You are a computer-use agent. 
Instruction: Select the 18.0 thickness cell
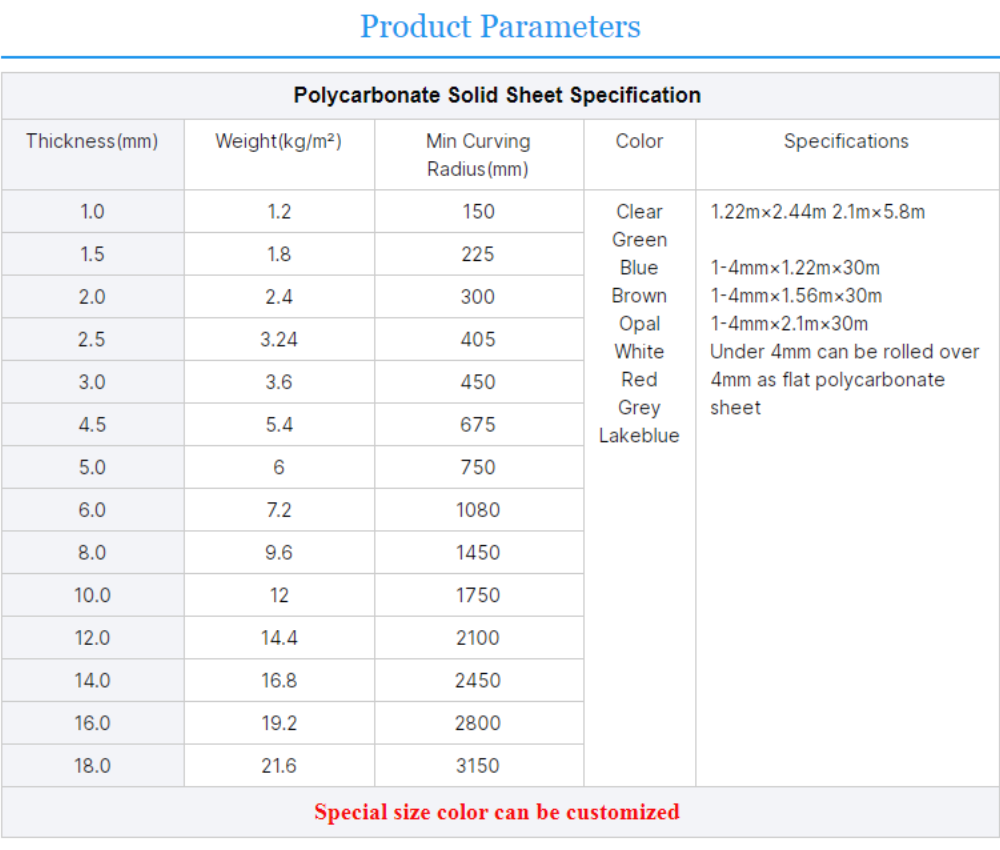coord(92,766)
